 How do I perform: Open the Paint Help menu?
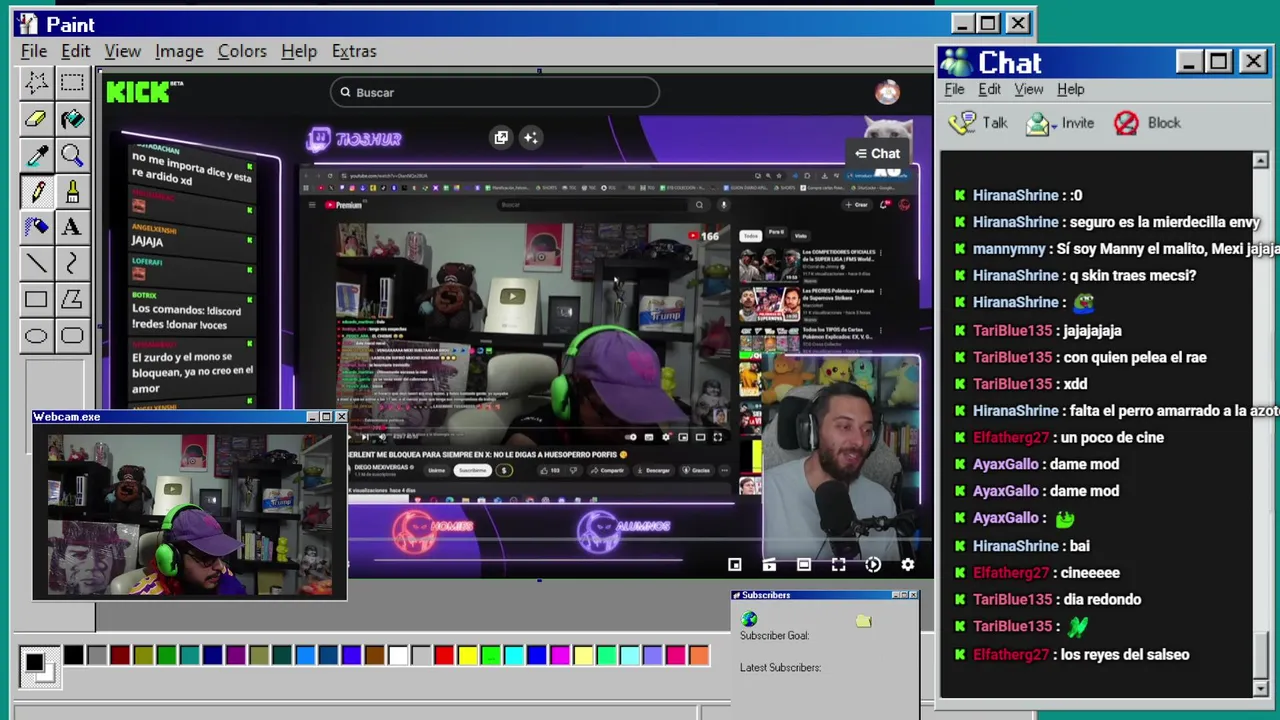[x=298, y=51]
